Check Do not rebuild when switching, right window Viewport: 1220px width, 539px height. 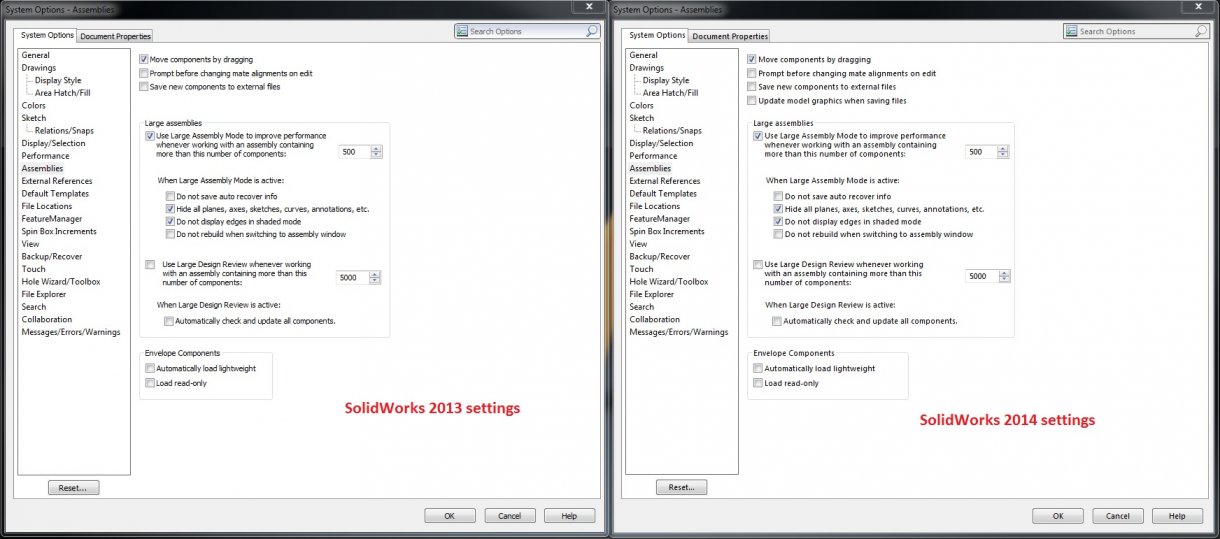click(x=778, y=234)
